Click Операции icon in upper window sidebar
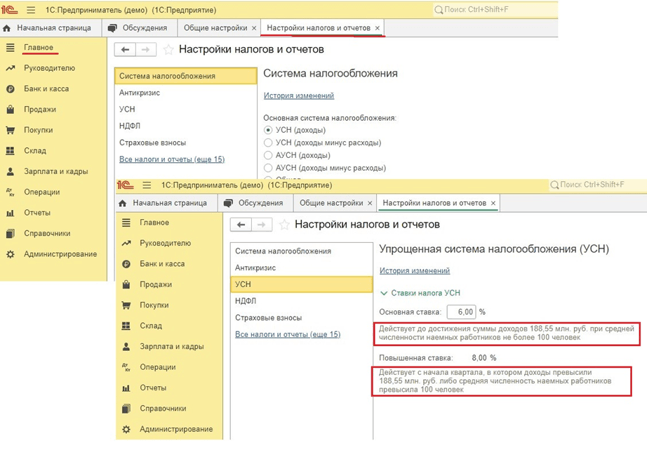Screen dimensions: 647x450 tap(10, 192)
